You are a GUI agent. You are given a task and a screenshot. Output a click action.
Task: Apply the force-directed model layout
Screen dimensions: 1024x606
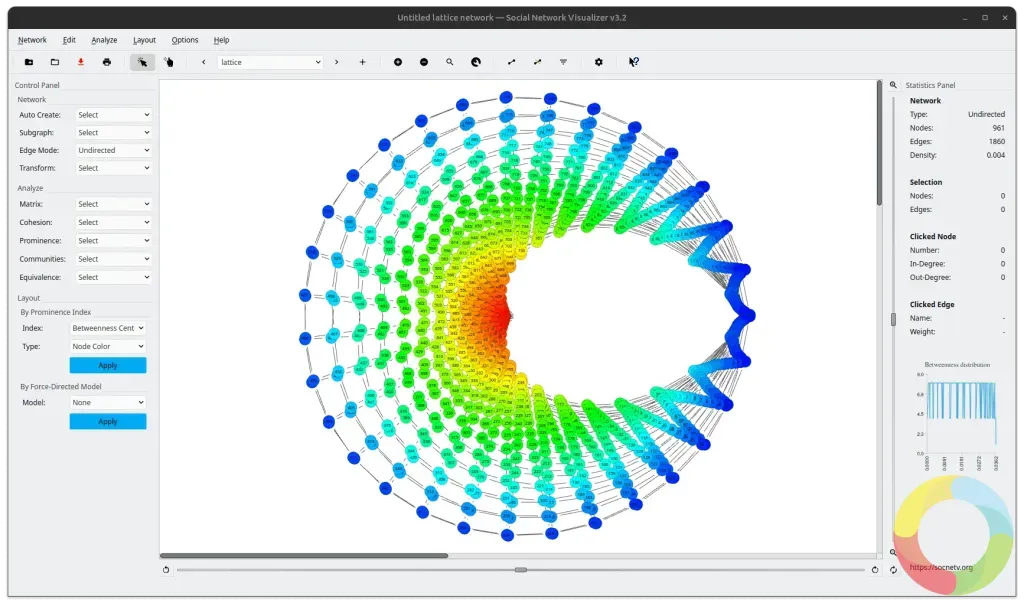108,422
